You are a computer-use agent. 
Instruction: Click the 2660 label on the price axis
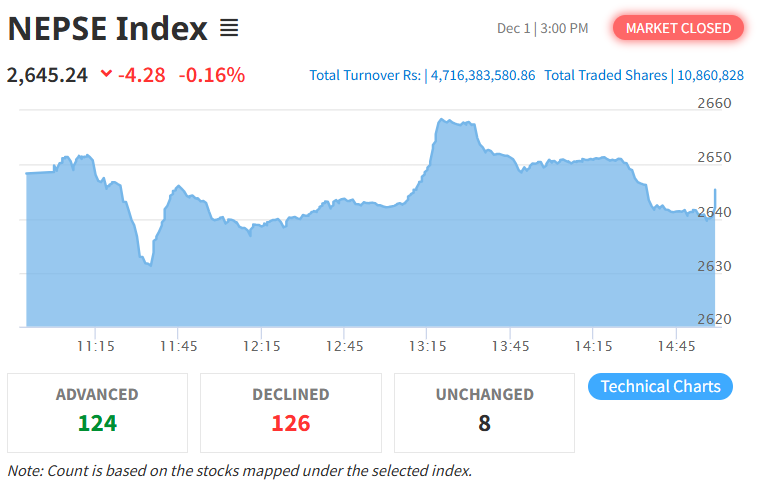click(x=713, y=103)
